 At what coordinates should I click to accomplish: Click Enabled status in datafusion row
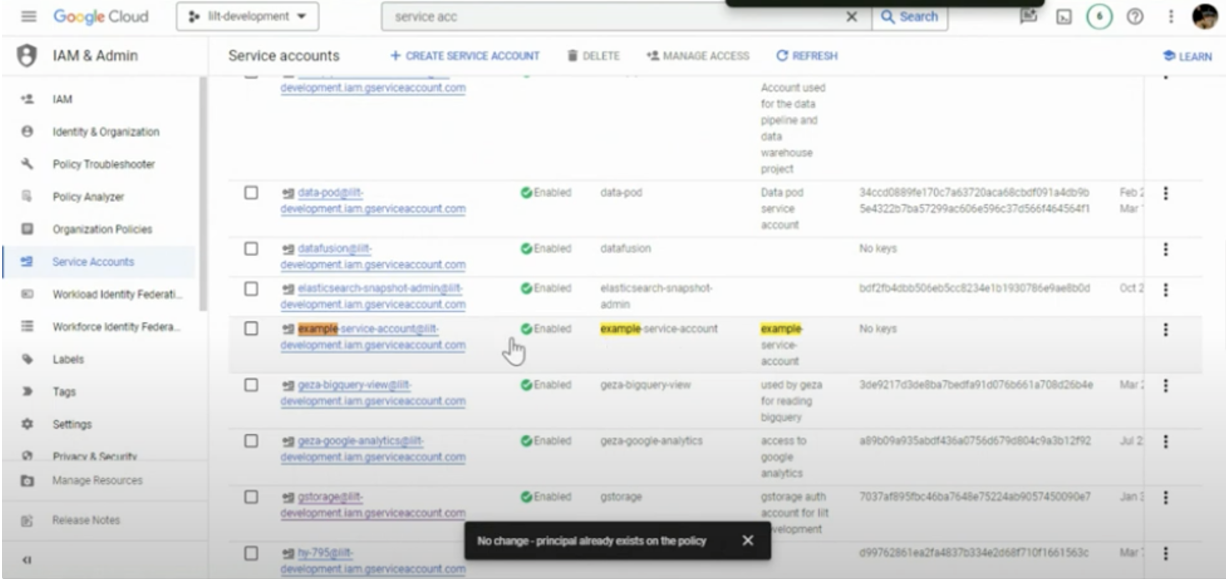point(546,248)
